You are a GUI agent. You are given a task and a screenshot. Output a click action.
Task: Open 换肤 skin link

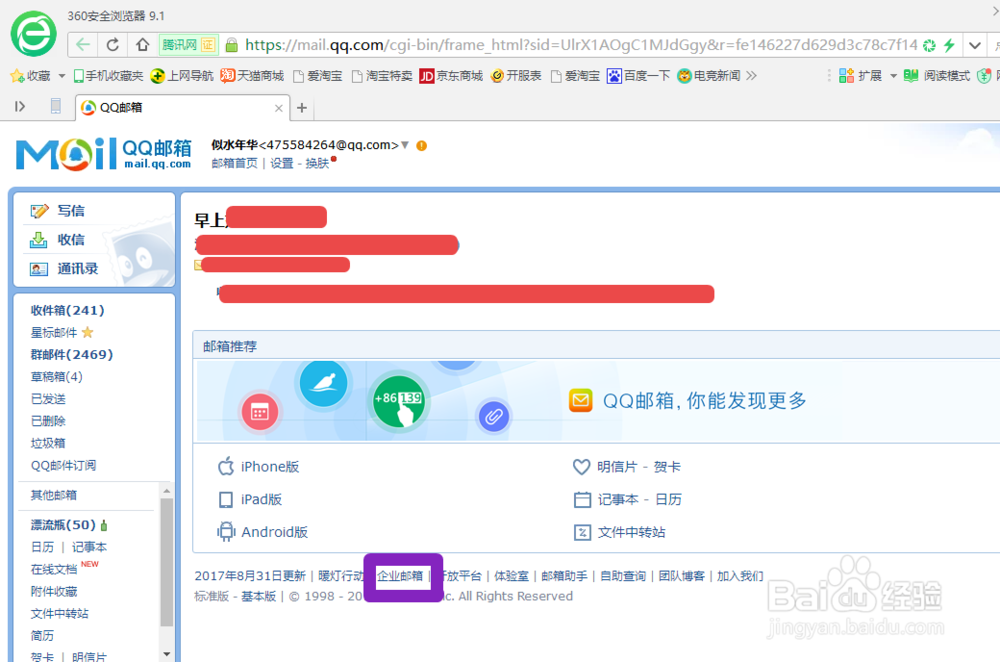[317, 163]
